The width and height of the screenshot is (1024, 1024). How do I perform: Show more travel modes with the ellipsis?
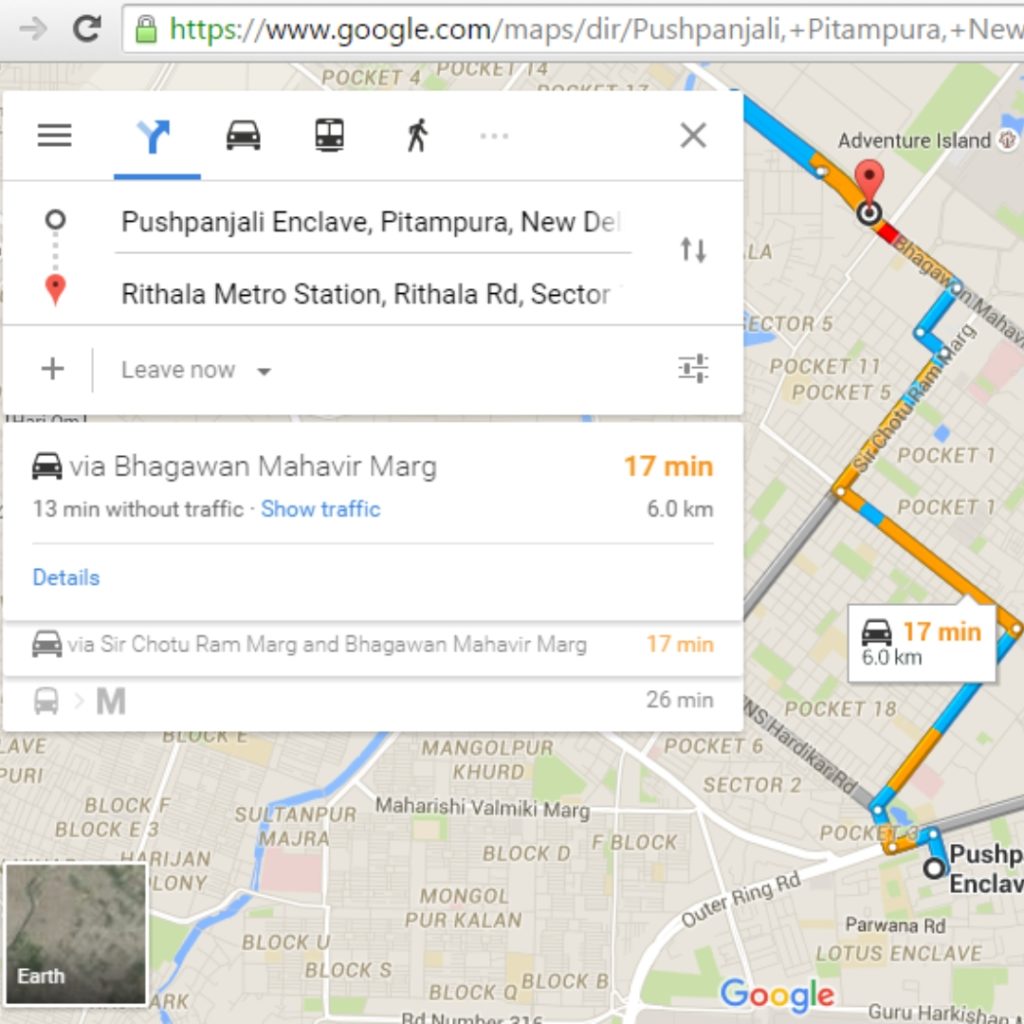pyautogui.click(x=494, y=136)
